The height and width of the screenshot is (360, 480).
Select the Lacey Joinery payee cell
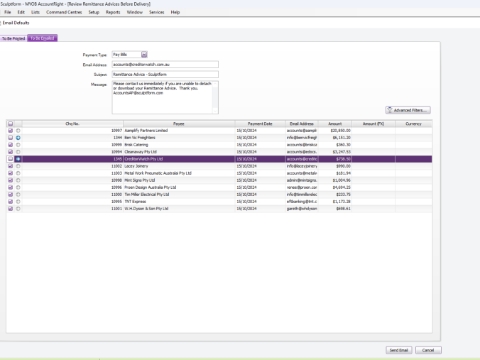(x=179, y=166)
